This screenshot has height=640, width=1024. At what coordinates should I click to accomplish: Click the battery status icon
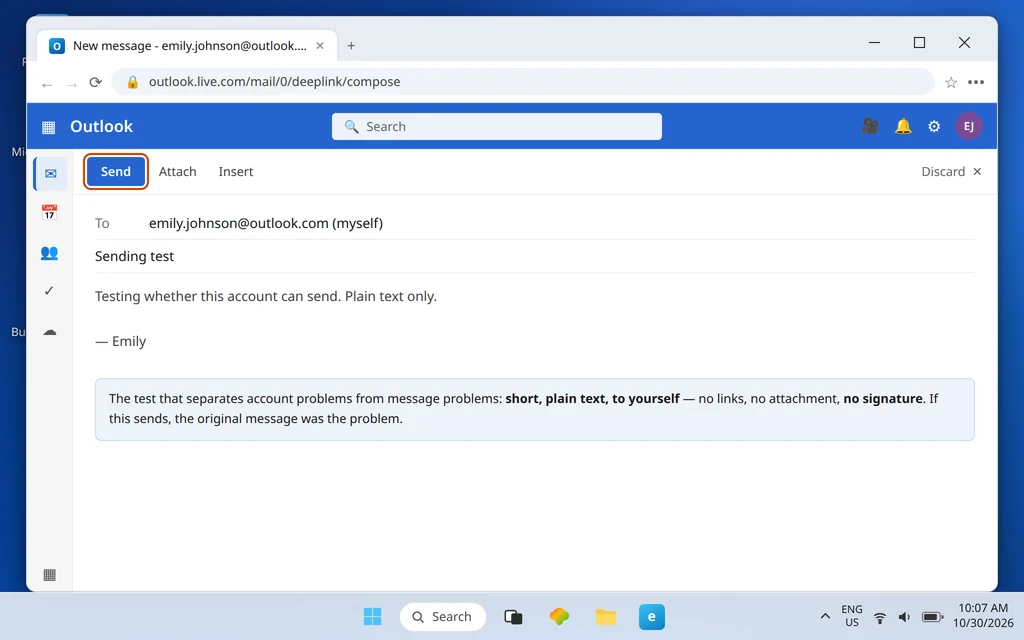pyautogui.click(x=932, y=617)
